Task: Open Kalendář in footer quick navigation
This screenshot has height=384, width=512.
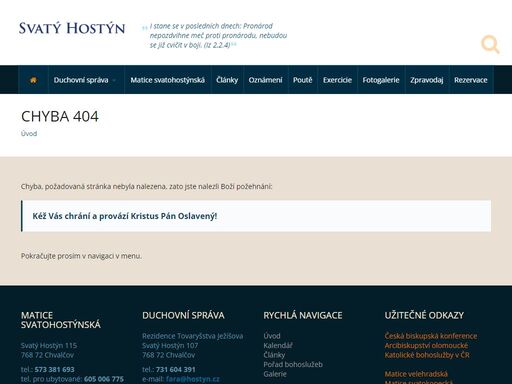Action: (278, 345)
